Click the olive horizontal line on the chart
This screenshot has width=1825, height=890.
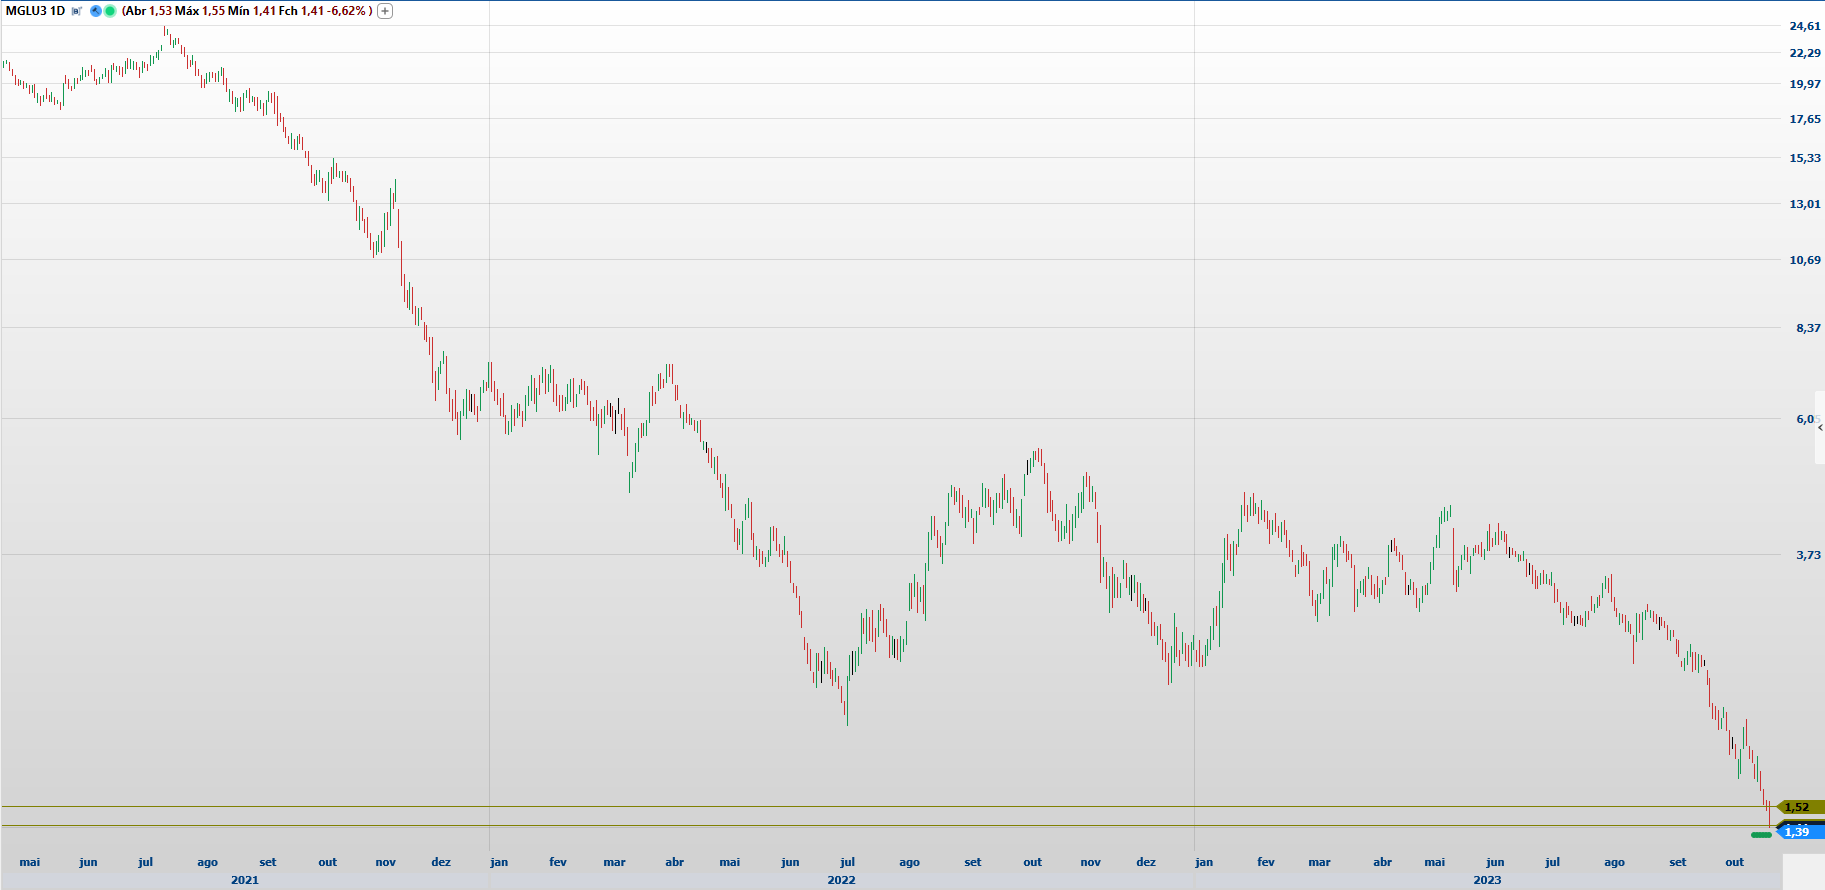(900, 806)
